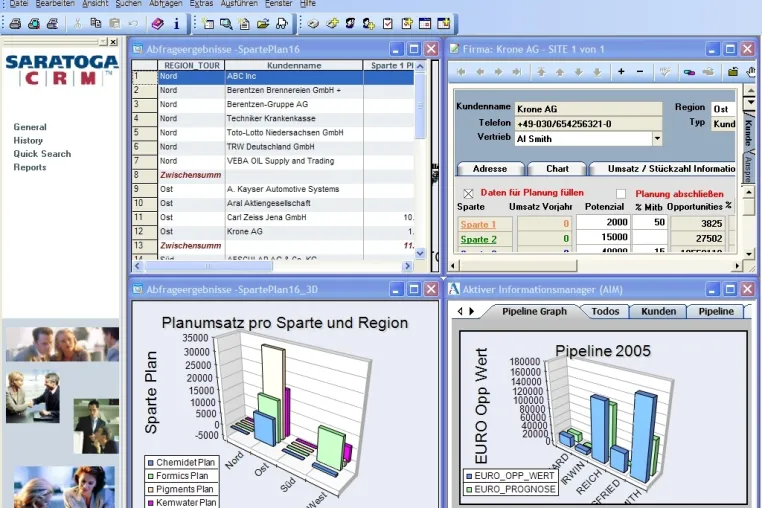Viewport: 762px width, 508px height.
Task: Open the Vertrieb 'Al Smith' dropdown
Action: tap(657, 139)
